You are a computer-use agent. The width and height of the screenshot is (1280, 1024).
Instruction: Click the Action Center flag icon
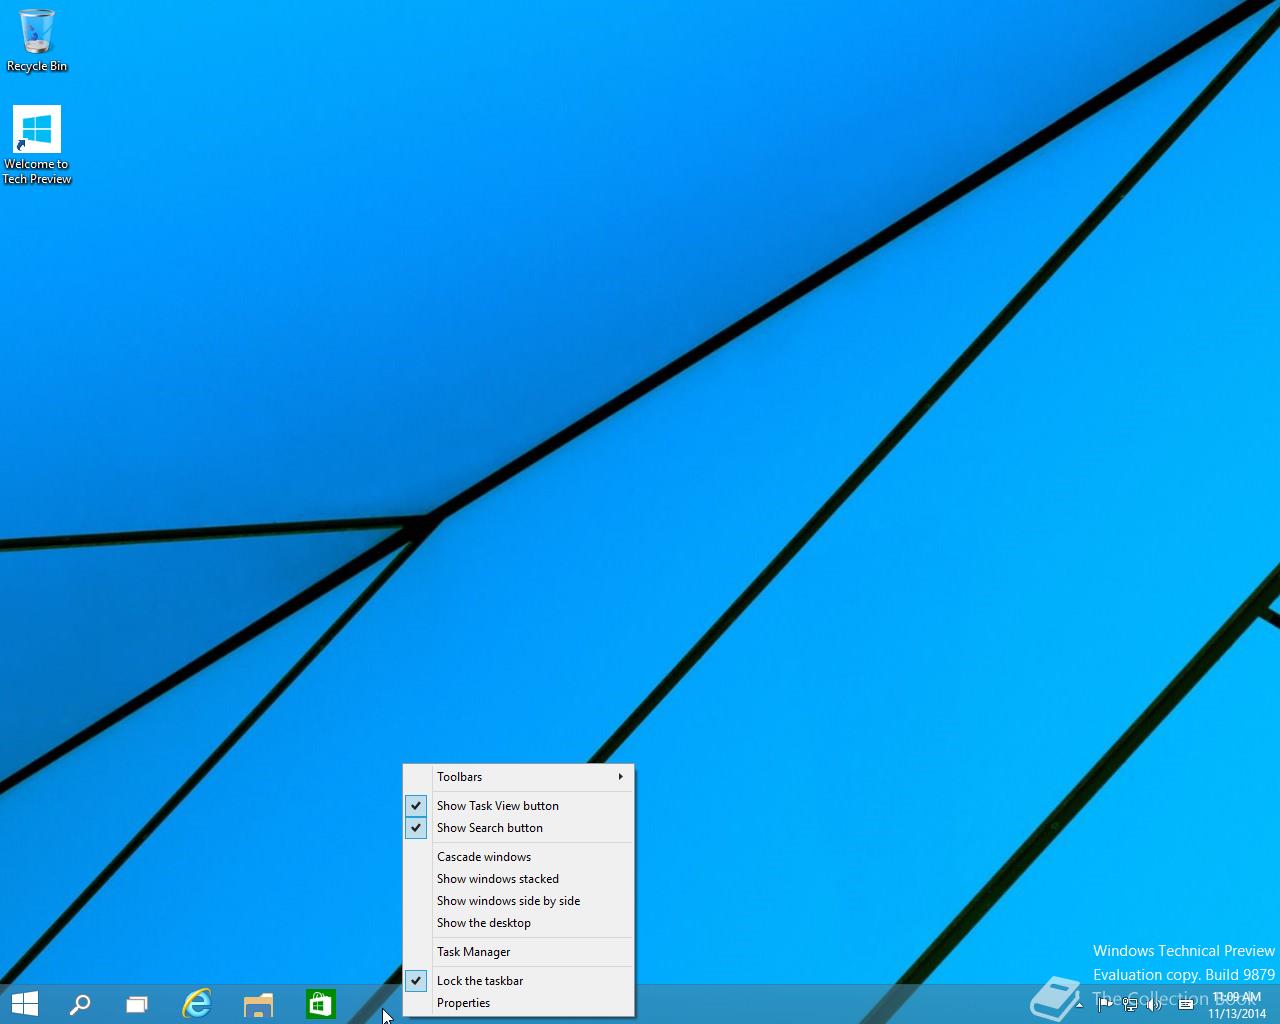pyautogui.click(x=1104, y=1004)
